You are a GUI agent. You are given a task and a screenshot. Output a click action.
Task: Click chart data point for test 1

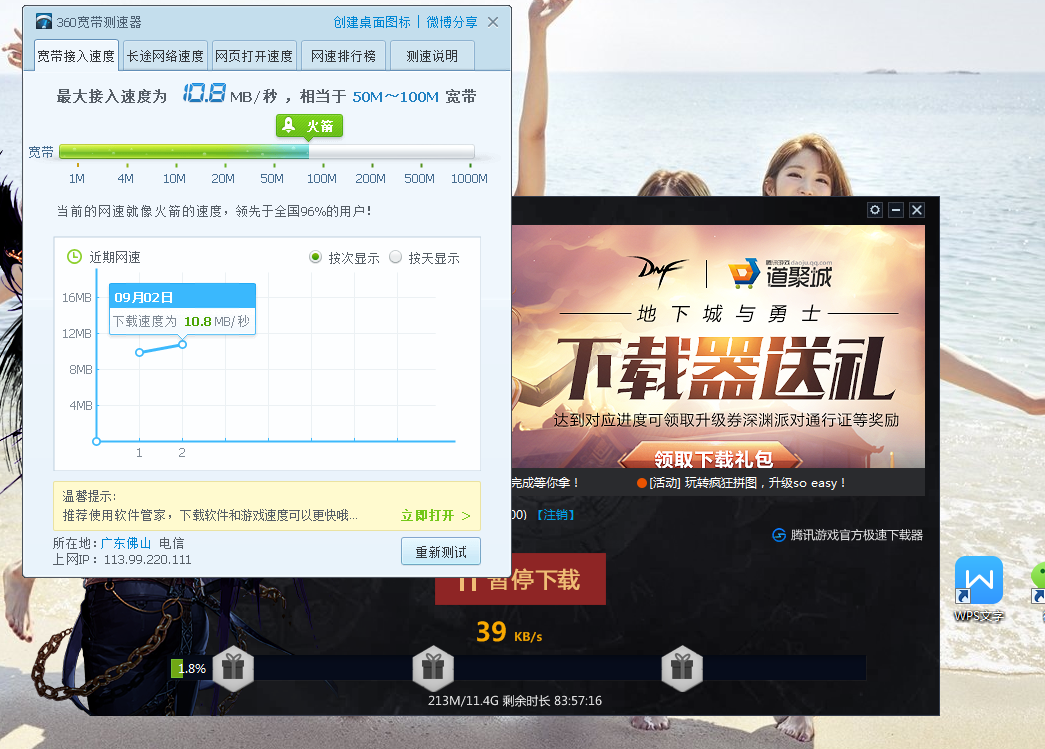139,353
